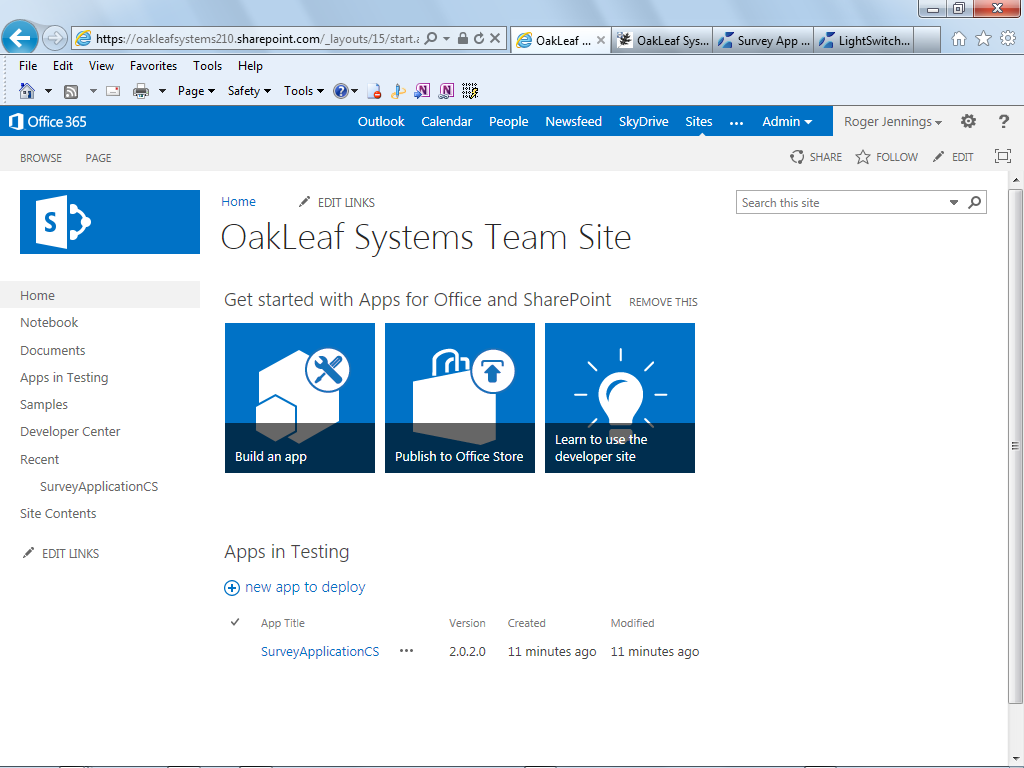This screenshot has width=1024, height=768.
Task: Click the browser Forward arrow button
Action: coord(55,39)
